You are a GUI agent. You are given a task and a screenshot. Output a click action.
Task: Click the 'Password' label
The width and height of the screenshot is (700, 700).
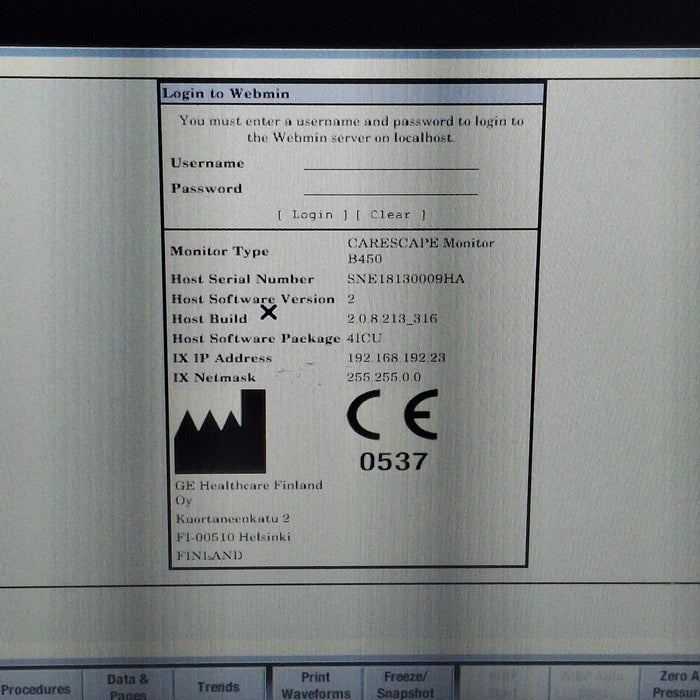[x=207, y=188]
